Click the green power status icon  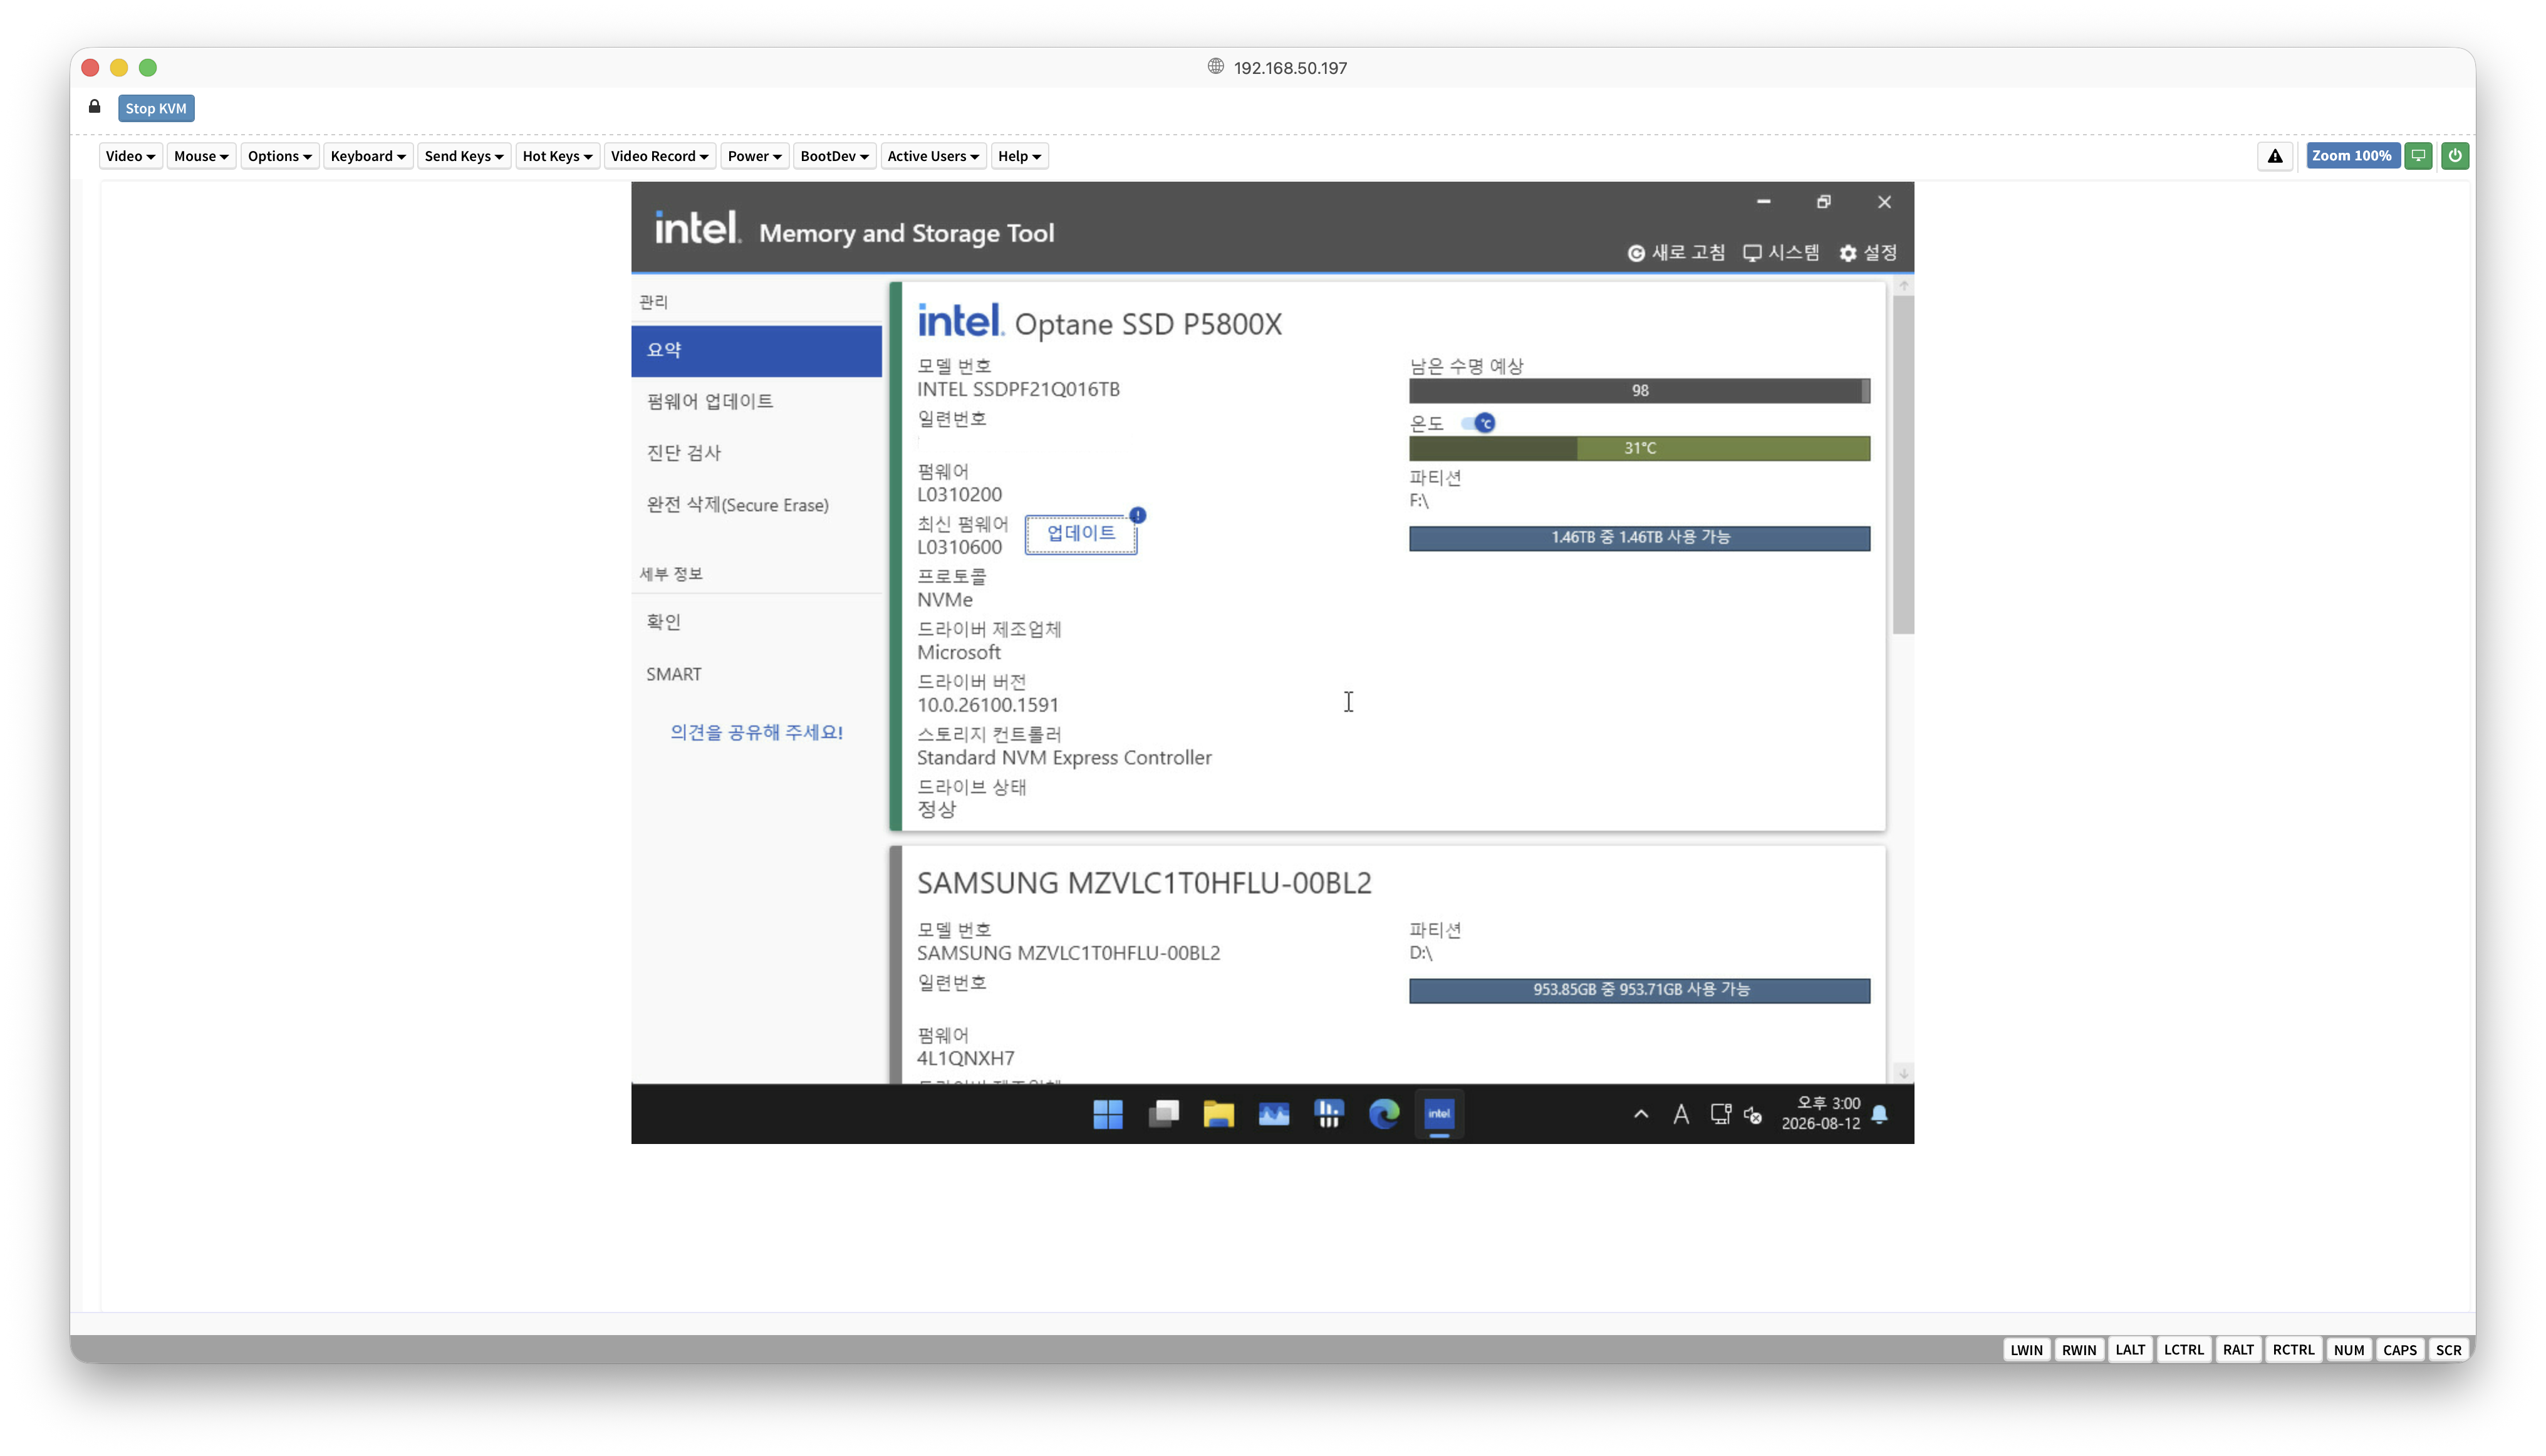[x=2454, y=156]
